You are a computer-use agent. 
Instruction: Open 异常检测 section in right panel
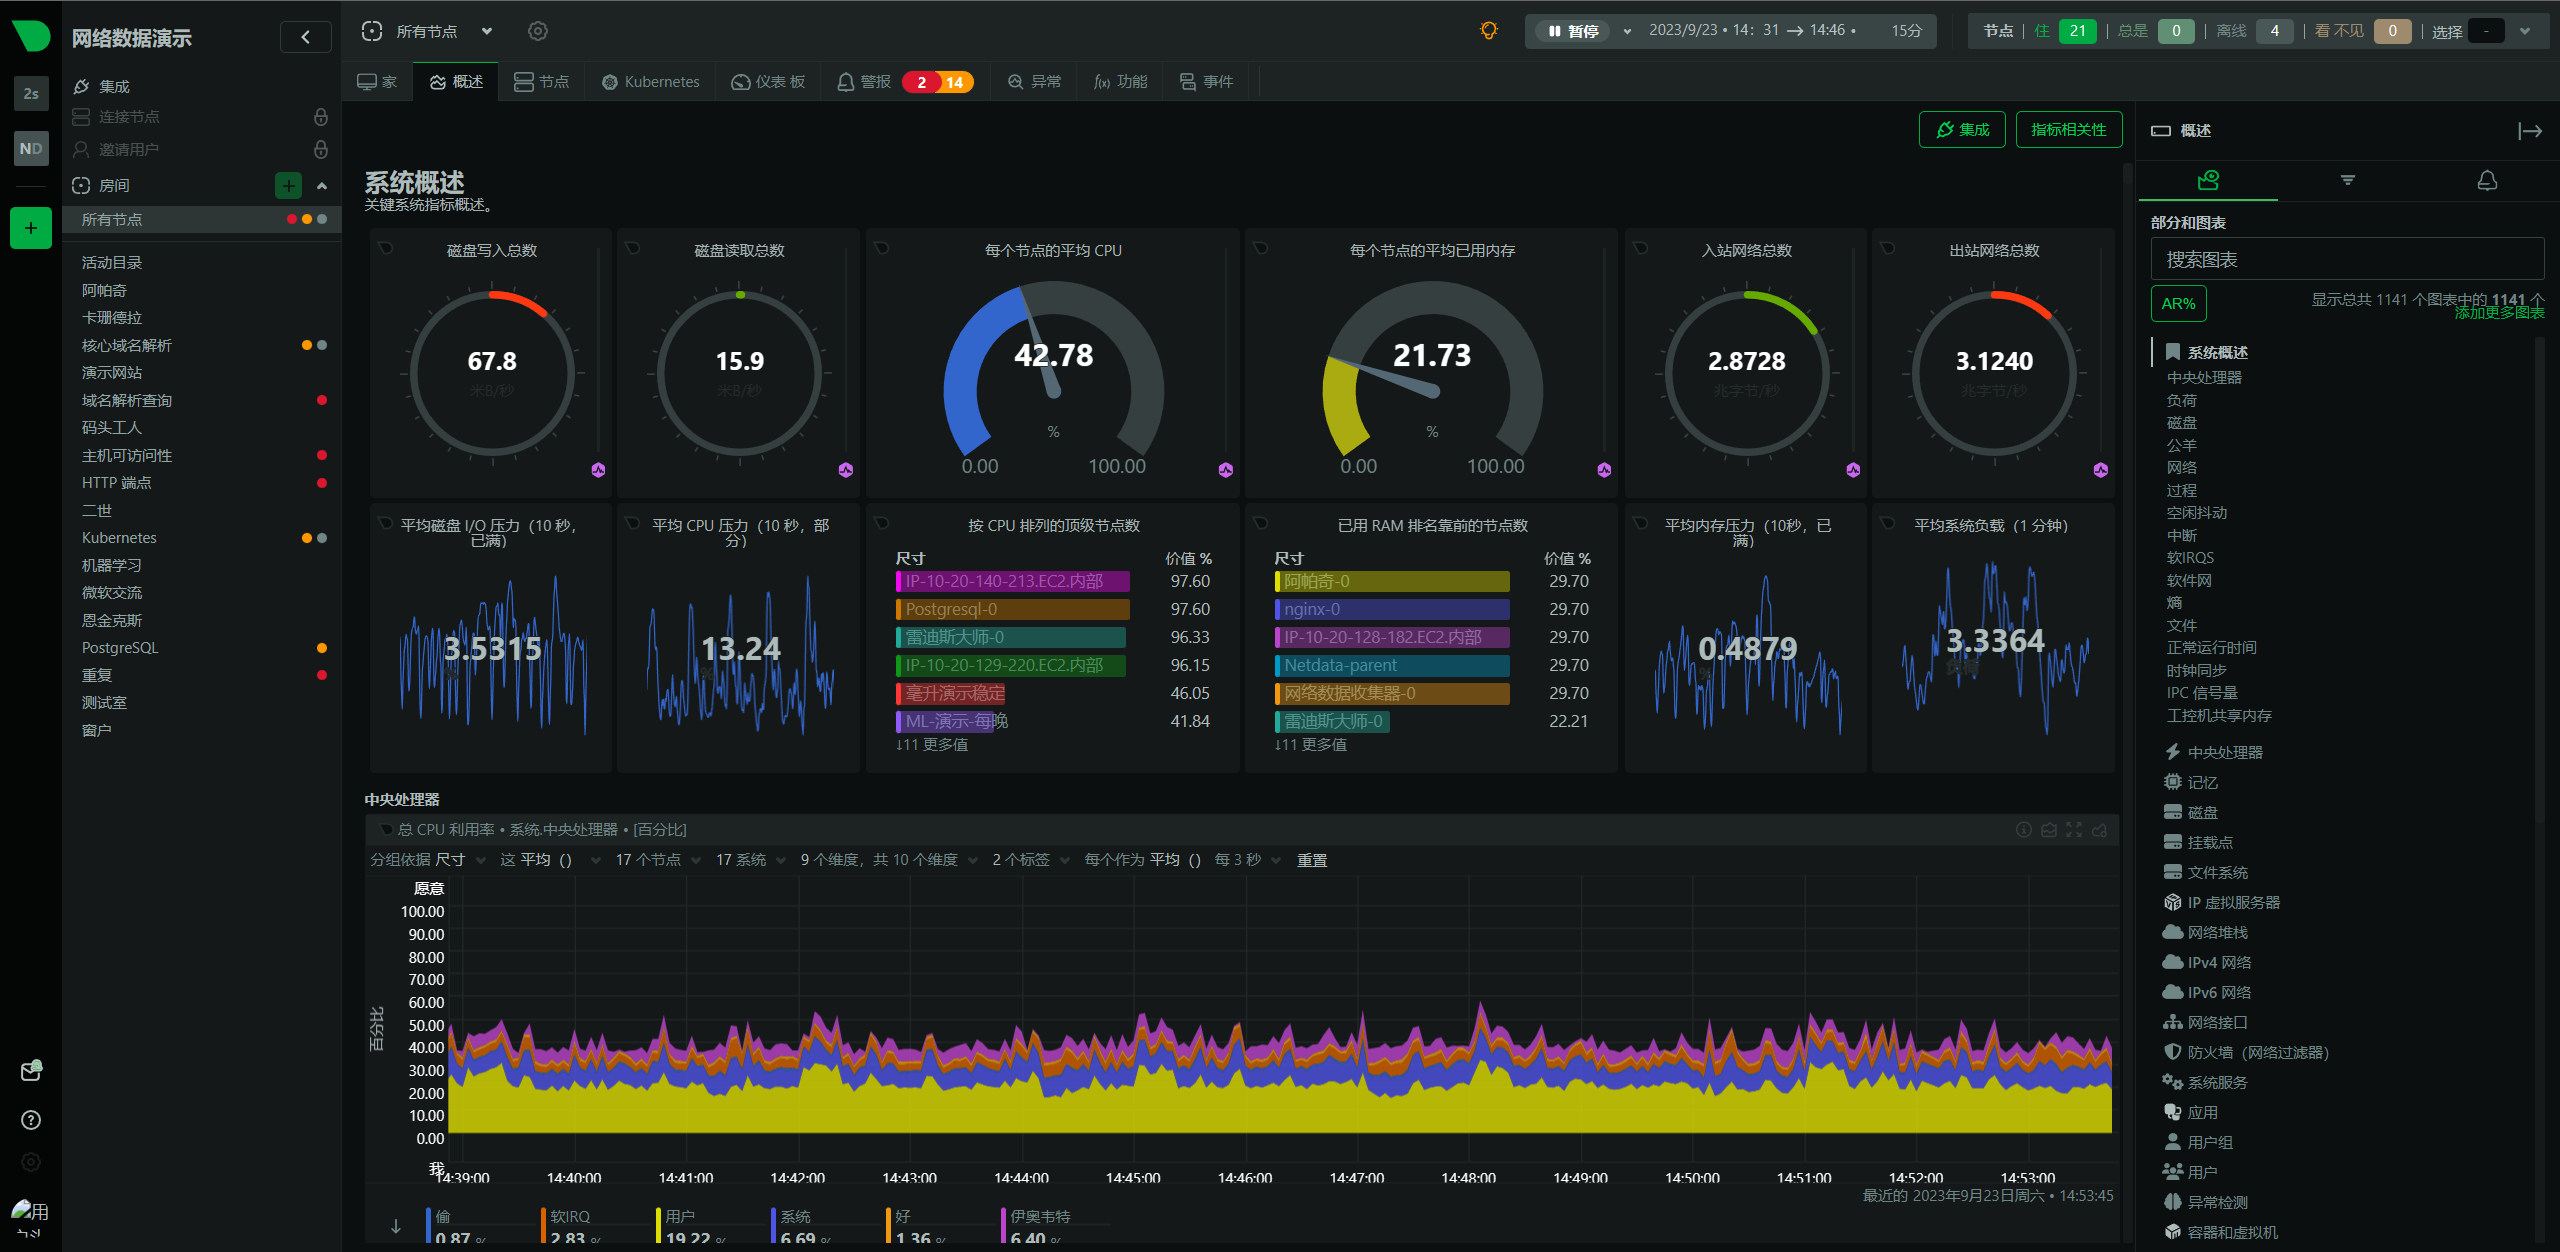pos(2217,1202)
